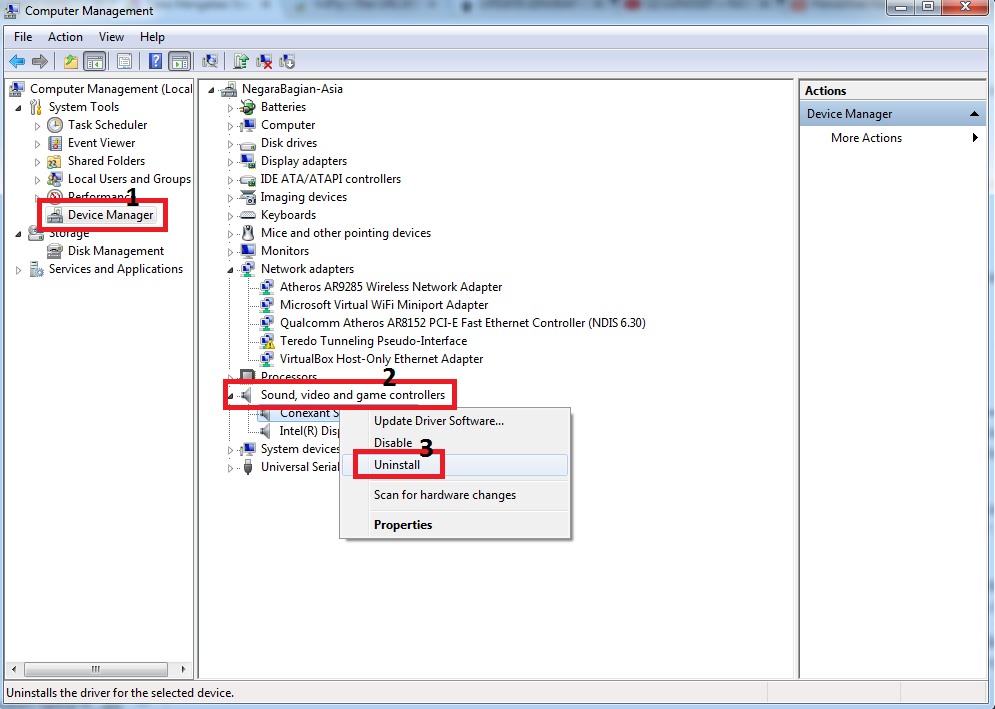The width and height of the screenshot is (995, 709).
Task: Toggle the Show/Hide Console Tree icon
Action: point(94,61)
